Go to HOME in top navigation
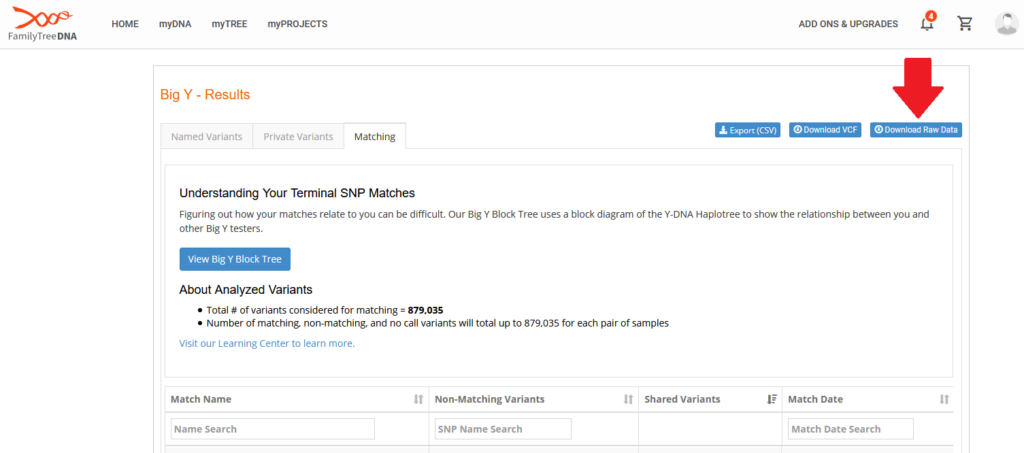This screenshot has height=453, width=1024. (125, 24)
